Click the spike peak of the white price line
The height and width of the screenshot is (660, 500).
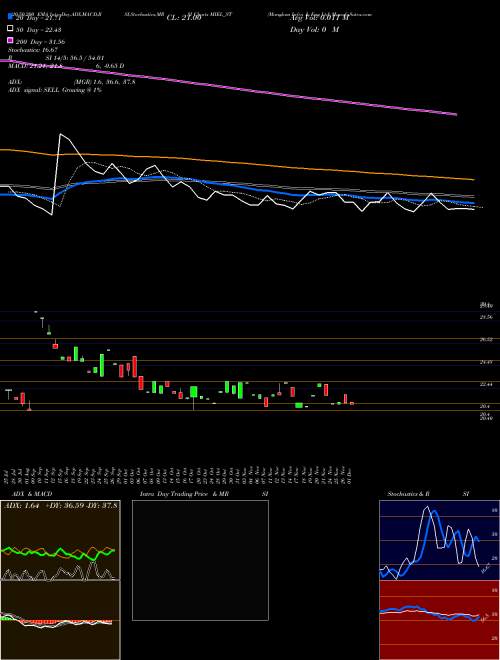pos(61,134)
